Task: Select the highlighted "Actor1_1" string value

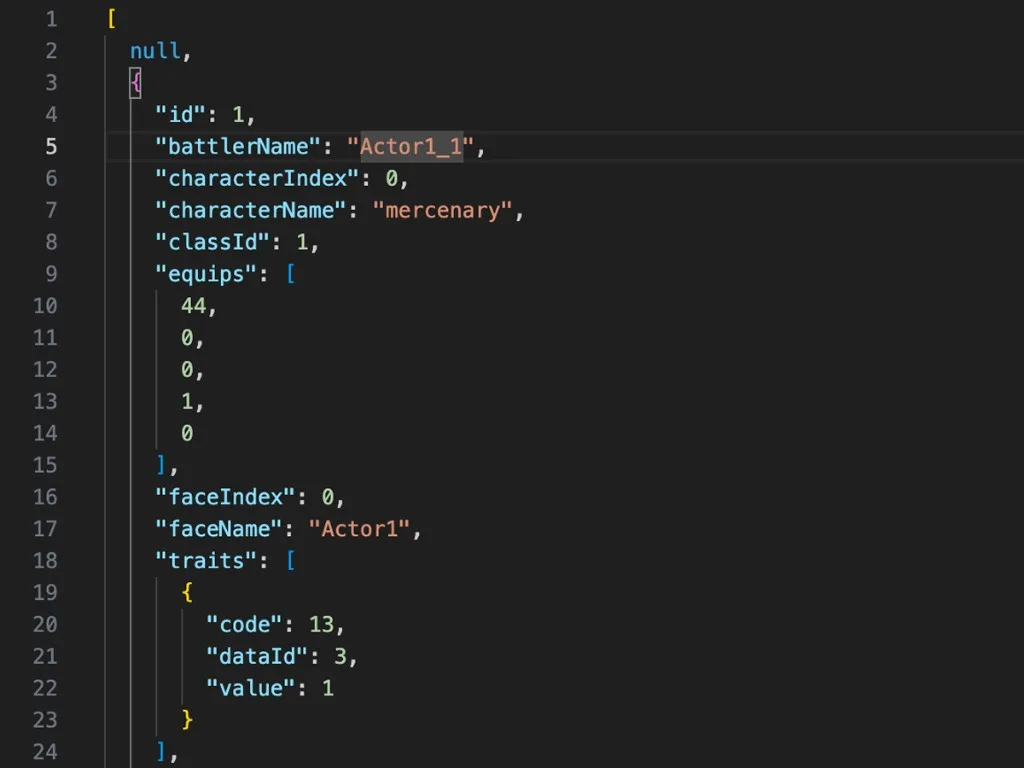Action: (x=411, y=146)
